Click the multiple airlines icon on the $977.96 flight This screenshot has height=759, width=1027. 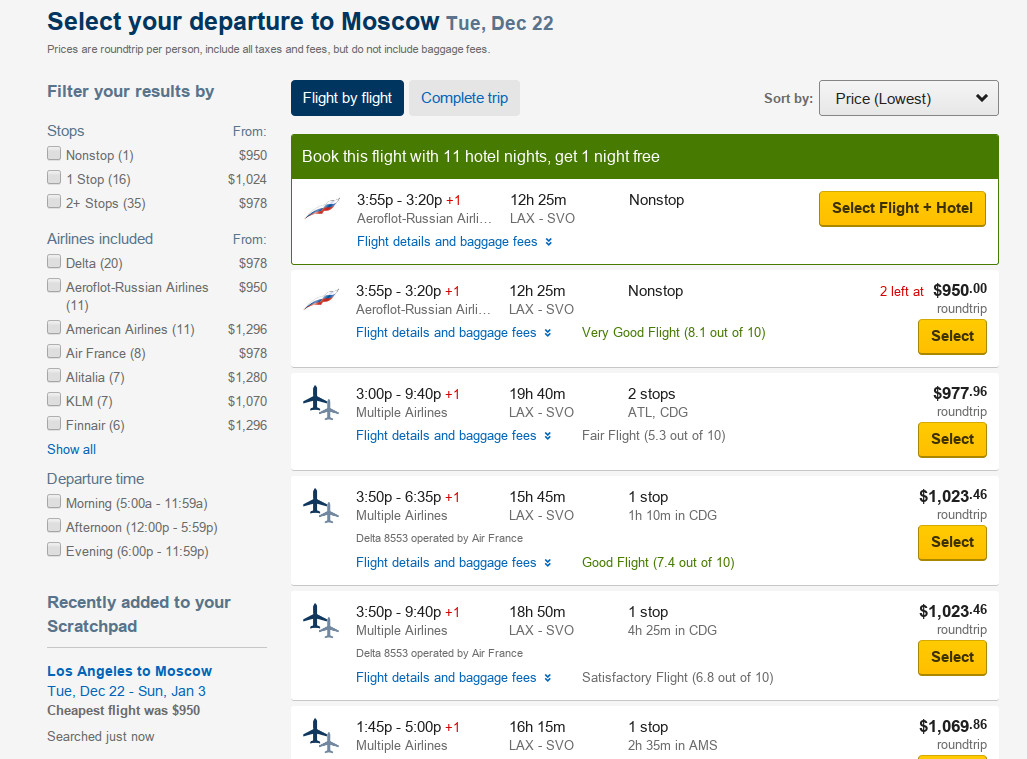[321, 403]
